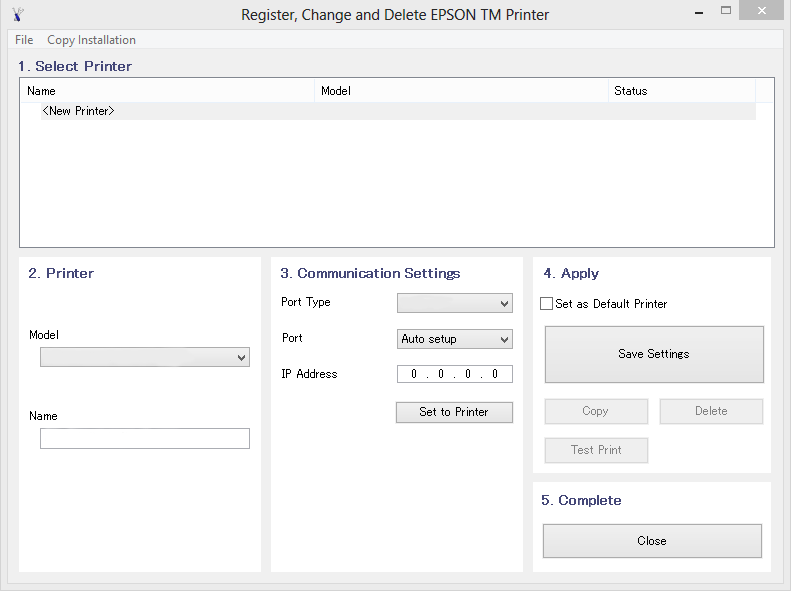The height and width of the screenshot is (591, 791).
Task: Click the Copy button in Apply section
Action: click(596, 411)
